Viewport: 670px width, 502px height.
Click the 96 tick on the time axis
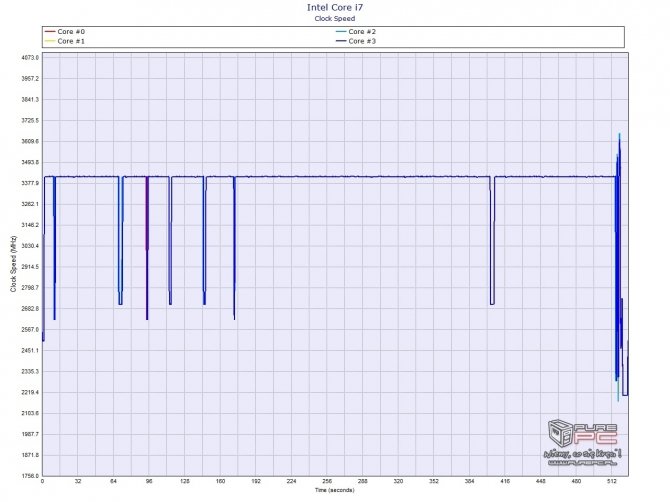point(149,481)
